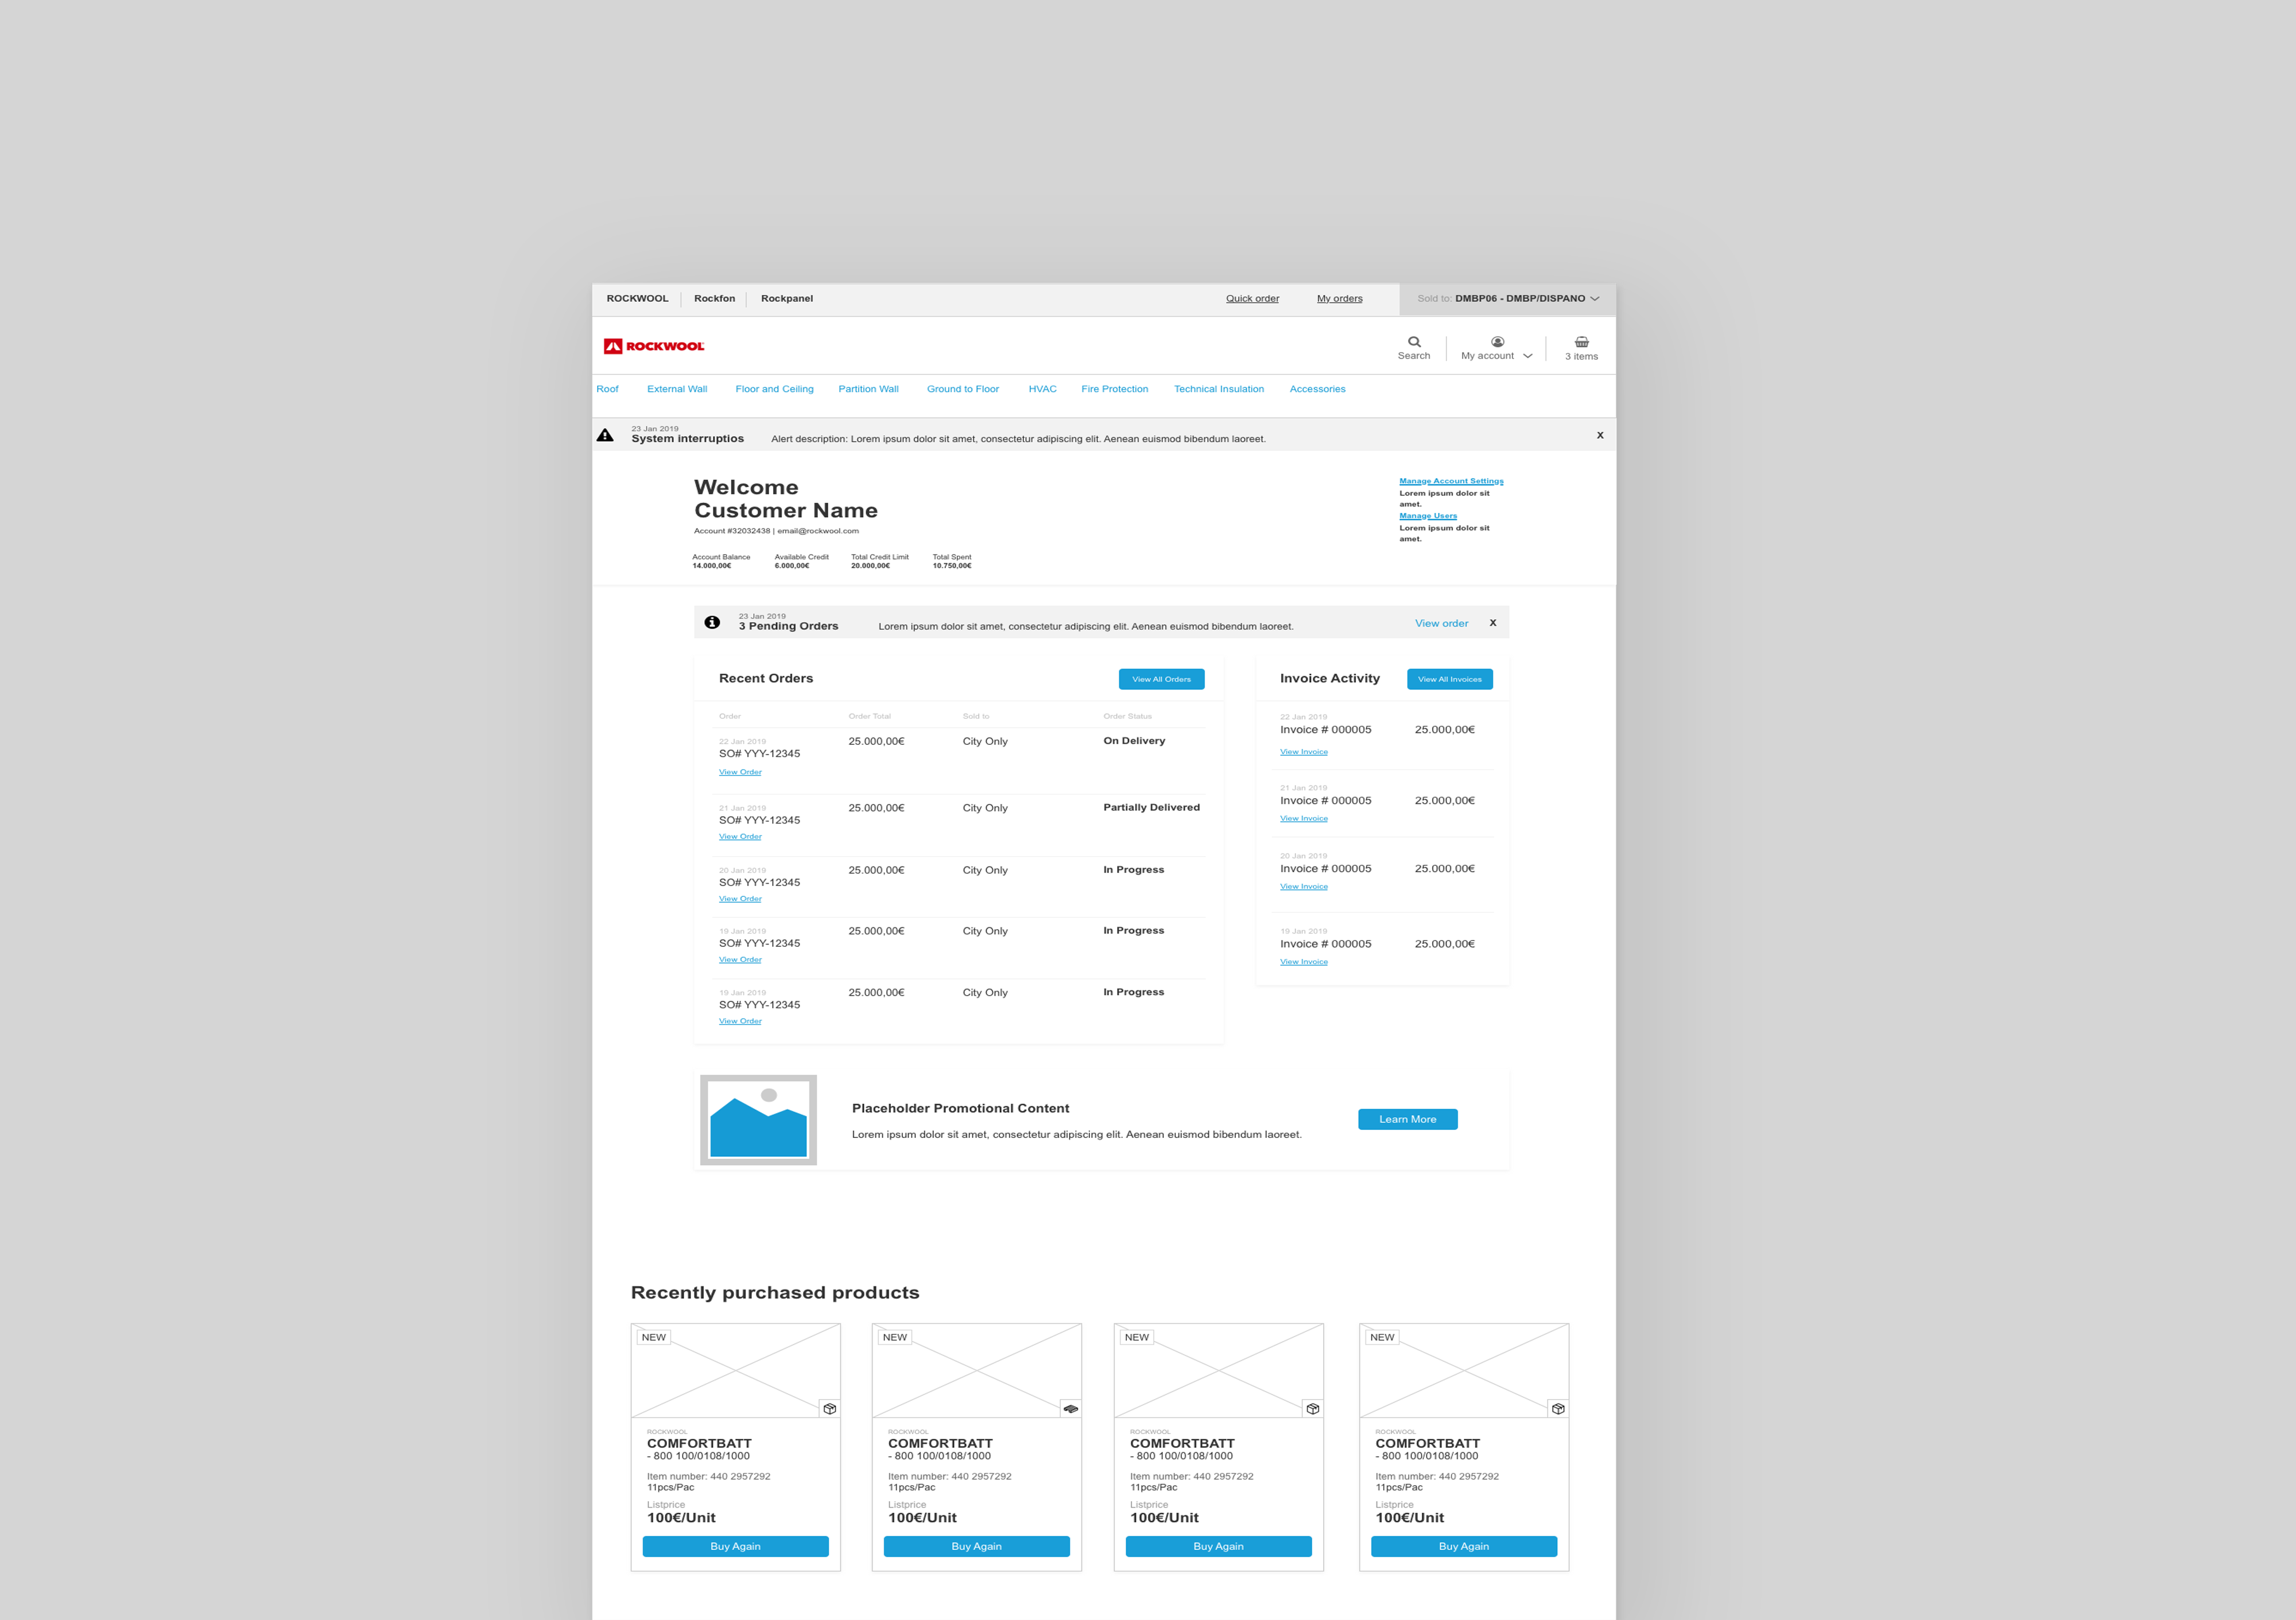Click the Search magnifier icon
The height and width of the screenshot is (1620, 2296).
[x=1414, y=342]
